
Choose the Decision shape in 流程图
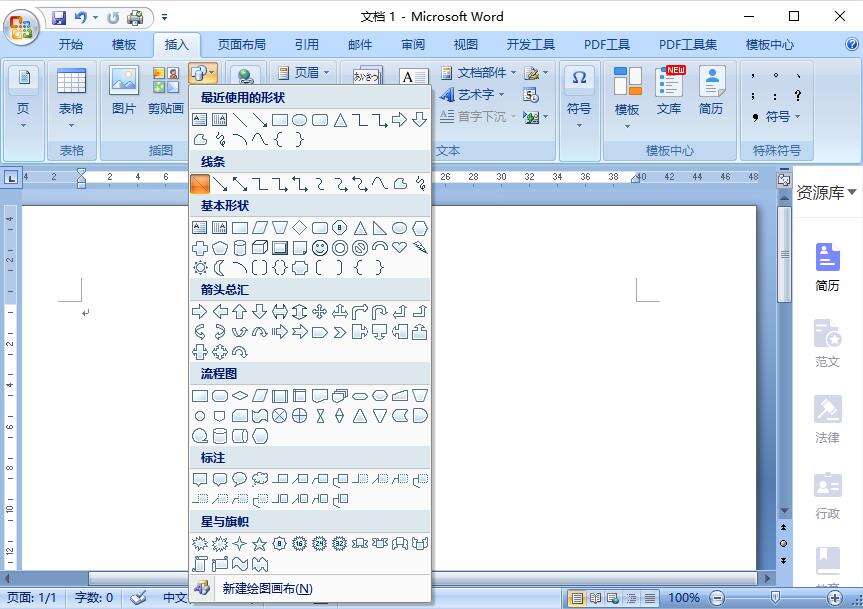click(x=240, y=396)
